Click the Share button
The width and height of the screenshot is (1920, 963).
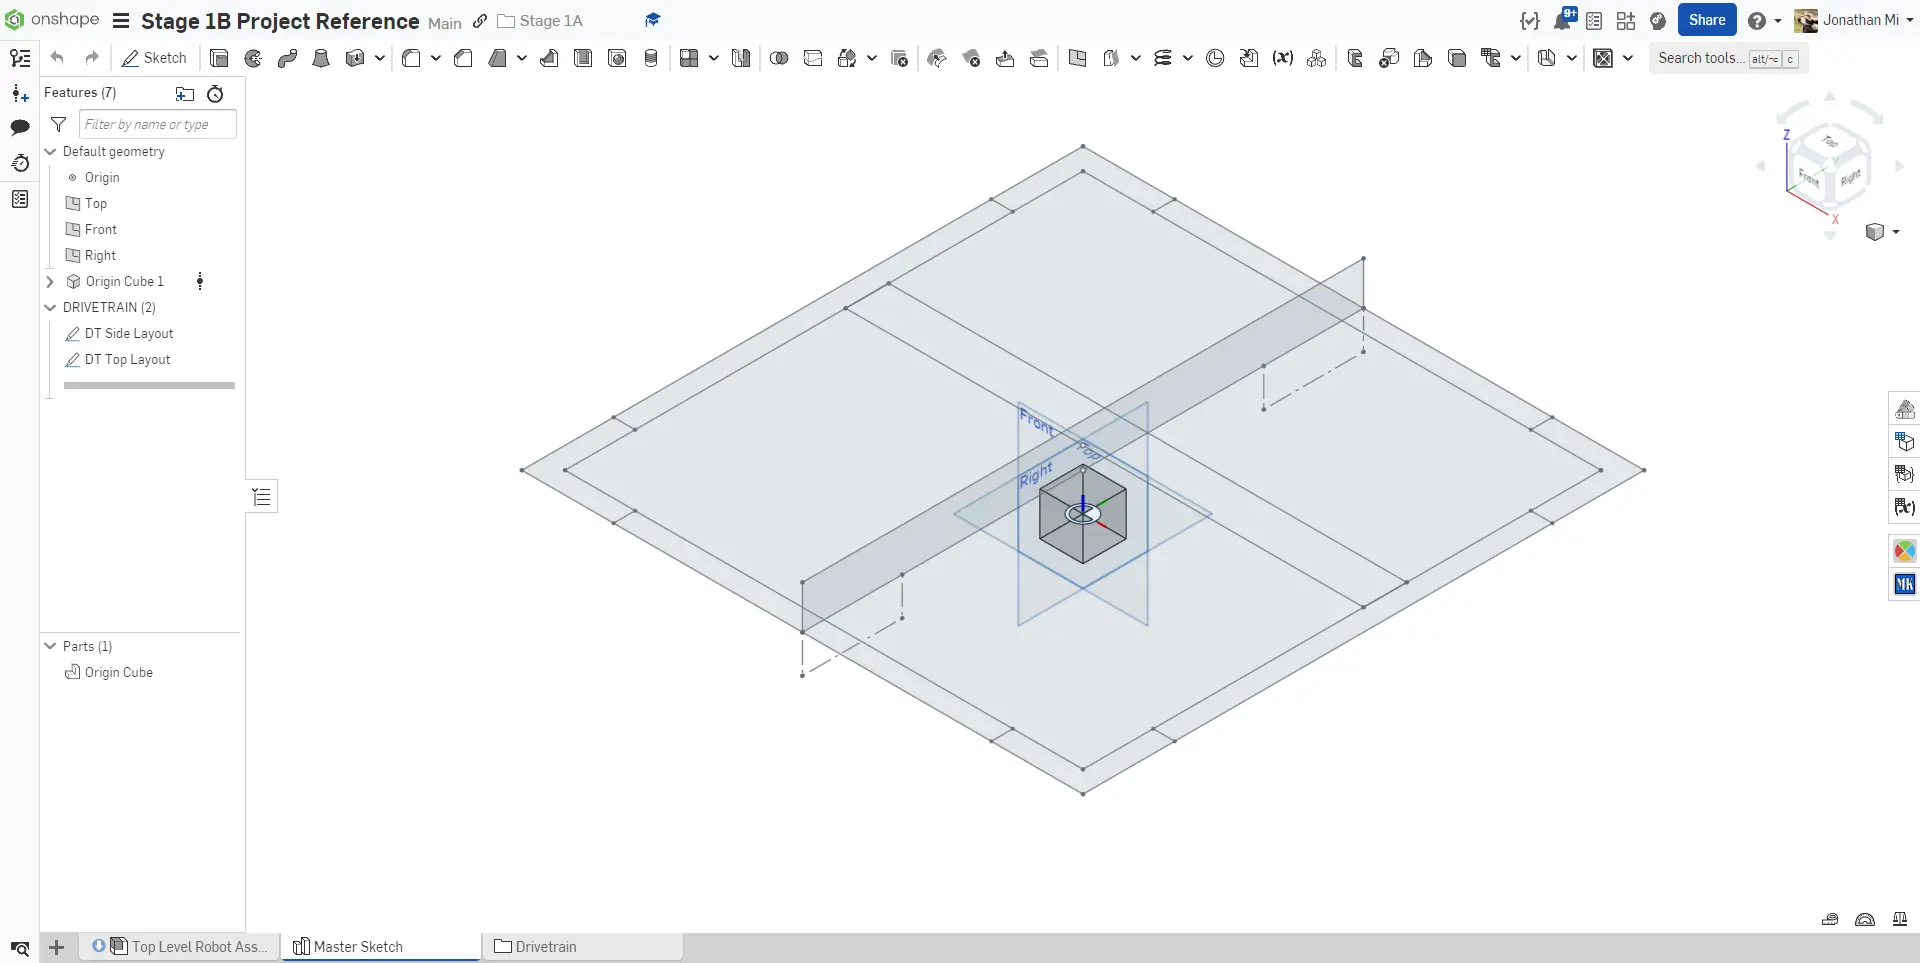click(x=1706, y=20)
